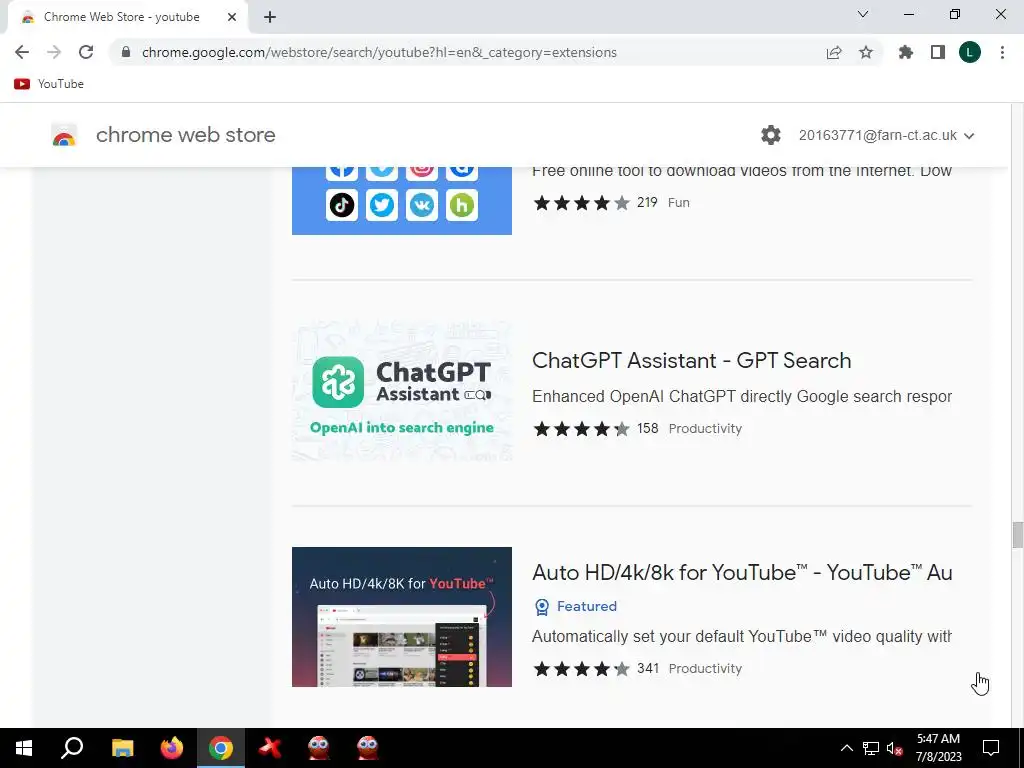The width and height of the screenshot is (1024, 768).
Task: Bookmark this page with the star icon
Action: tap(866, 52)
